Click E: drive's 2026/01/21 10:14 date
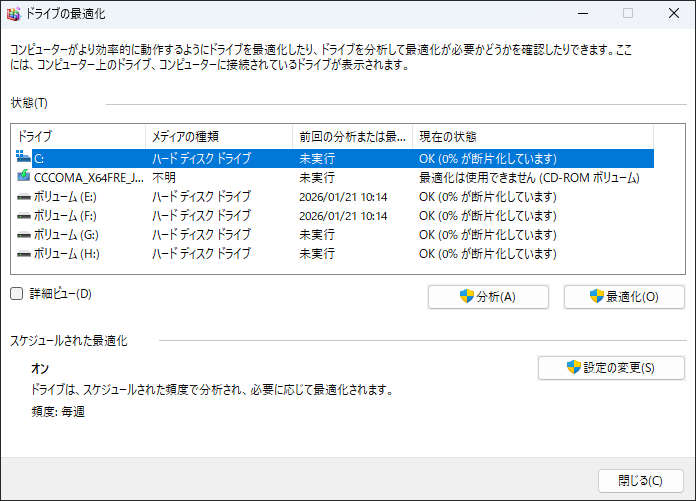Viewport: 696px width, 501px height. click(x=343, y=197)
